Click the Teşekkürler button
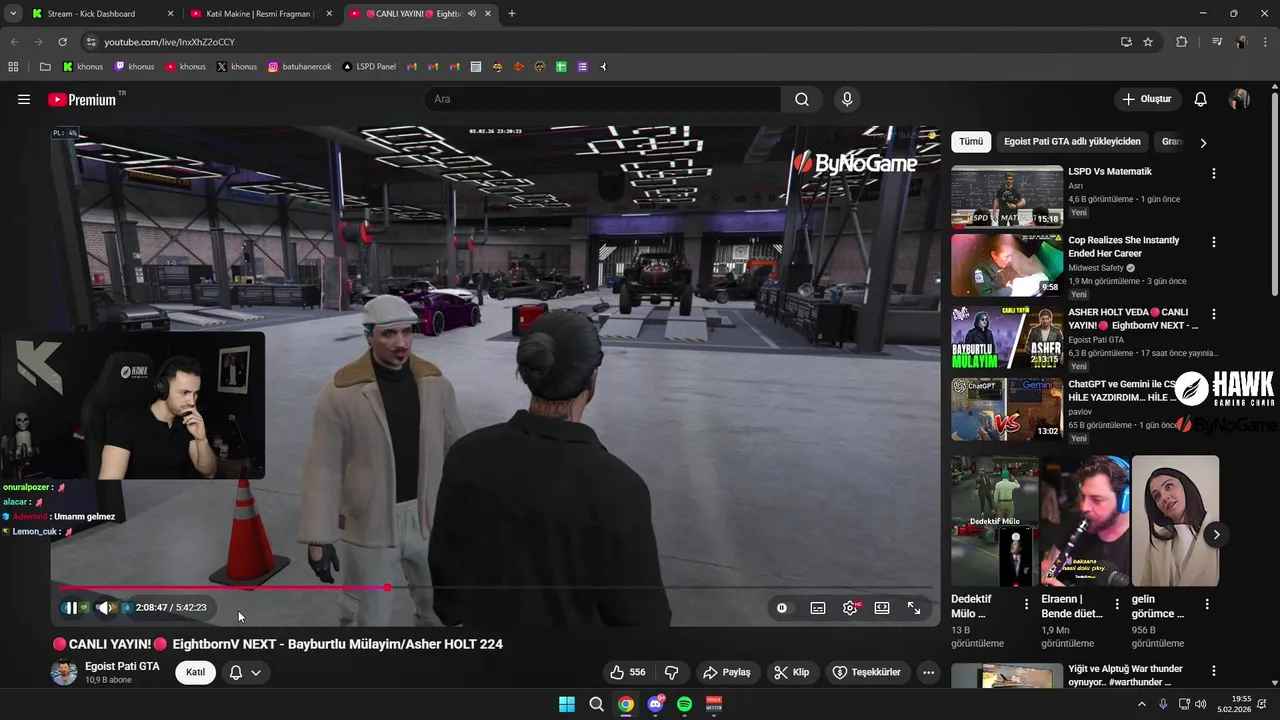The height and width of the screenshot is (720, 1280). click(867, 672)
